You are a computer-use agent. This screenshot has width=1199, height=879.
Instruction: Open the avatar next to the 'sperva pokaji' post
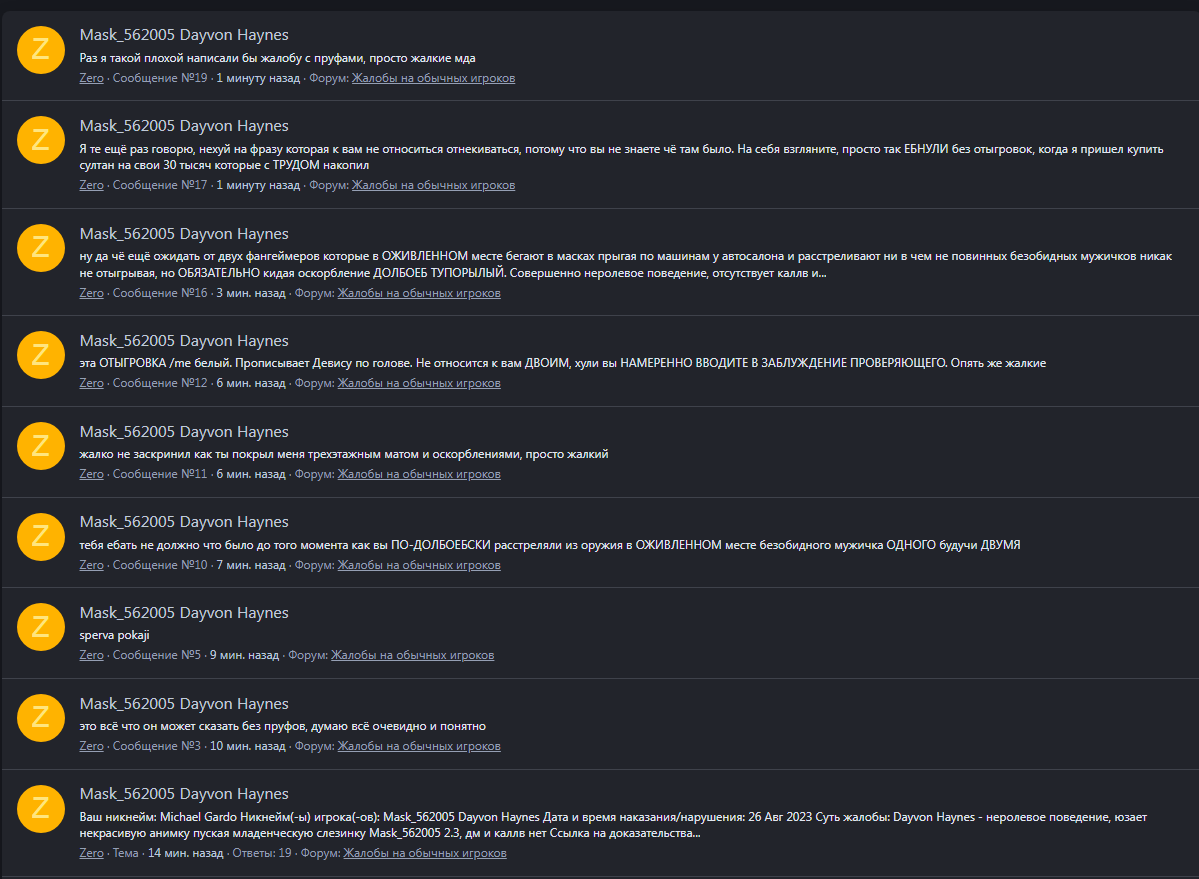[41, 627]
